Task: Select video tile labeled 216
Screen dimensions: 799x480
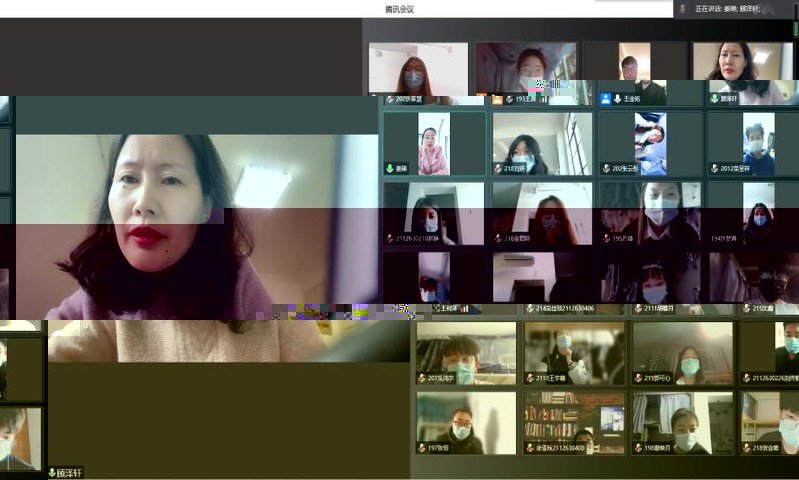Action: click(x=542, y=214)
